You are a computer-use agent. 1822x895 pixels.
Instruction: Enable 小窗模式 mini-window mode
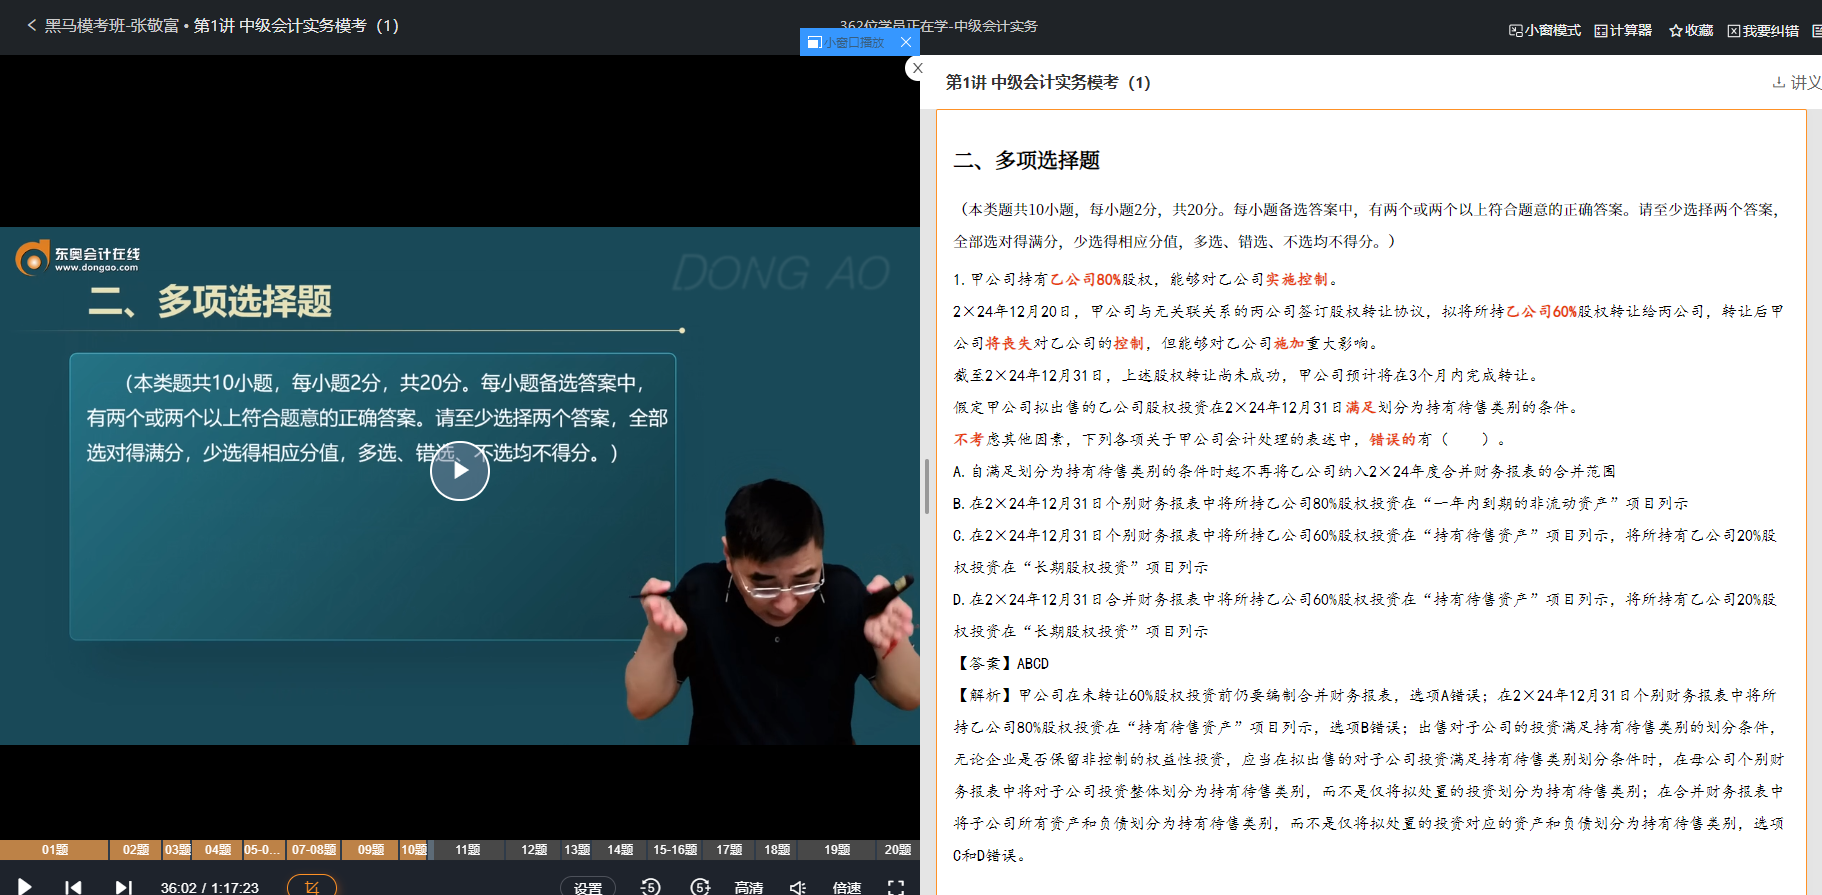[1545, 31]
